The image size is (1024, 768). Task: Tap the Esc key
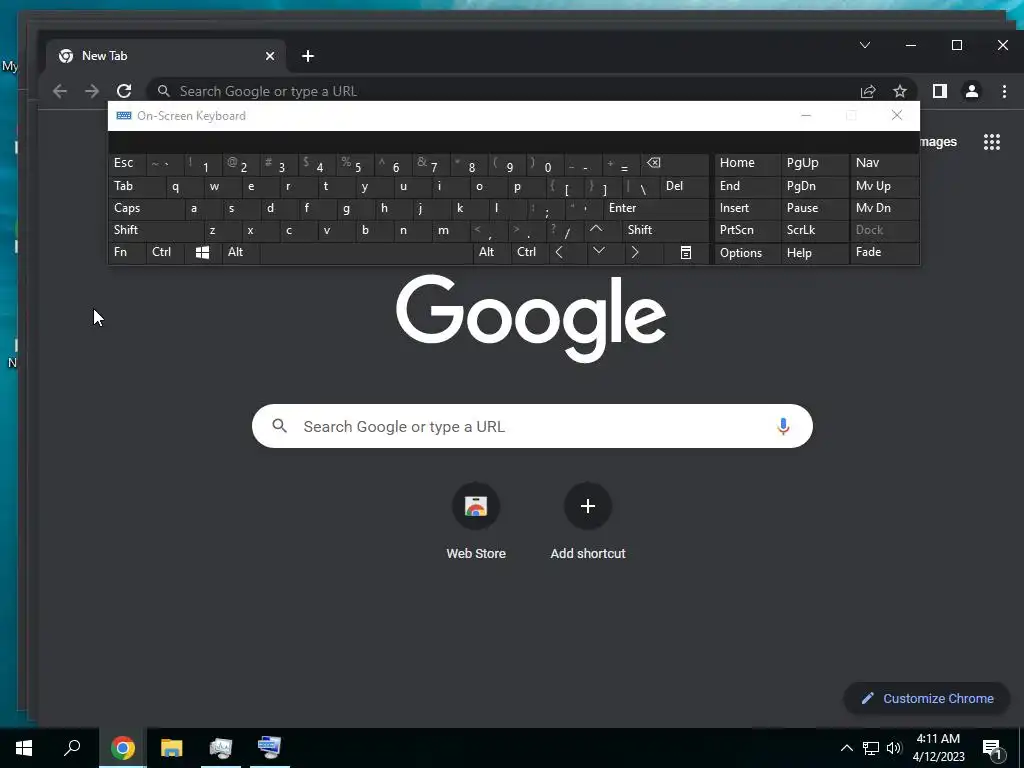point(127,163)
